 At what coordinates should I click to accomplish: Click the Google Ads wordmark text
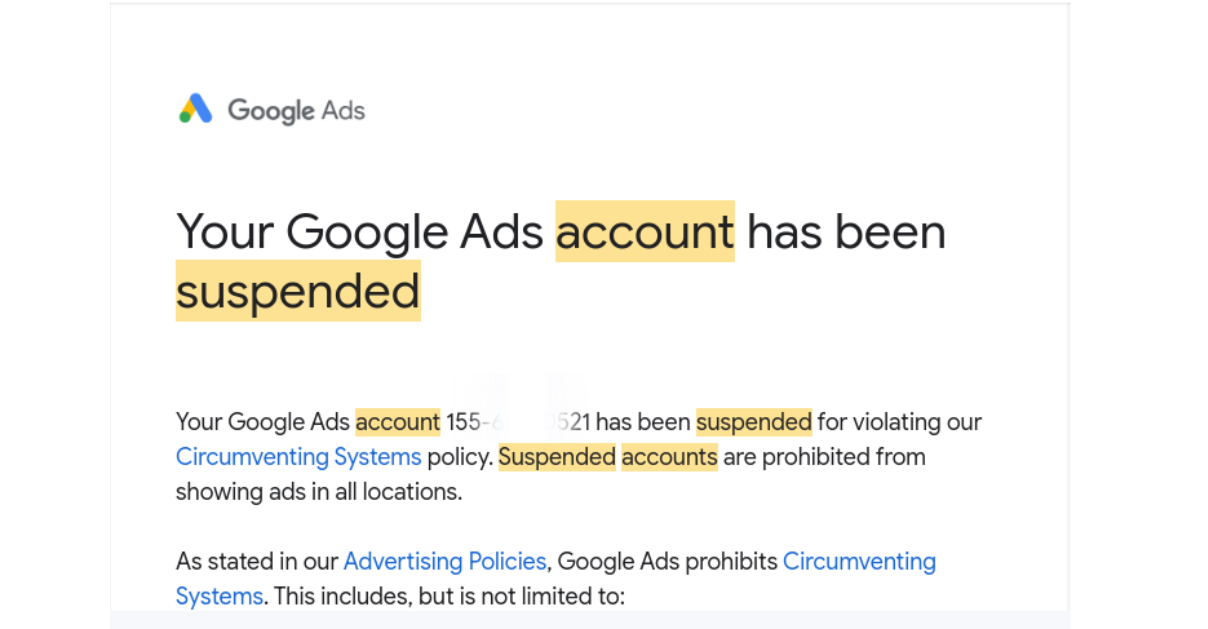point(296,111)
